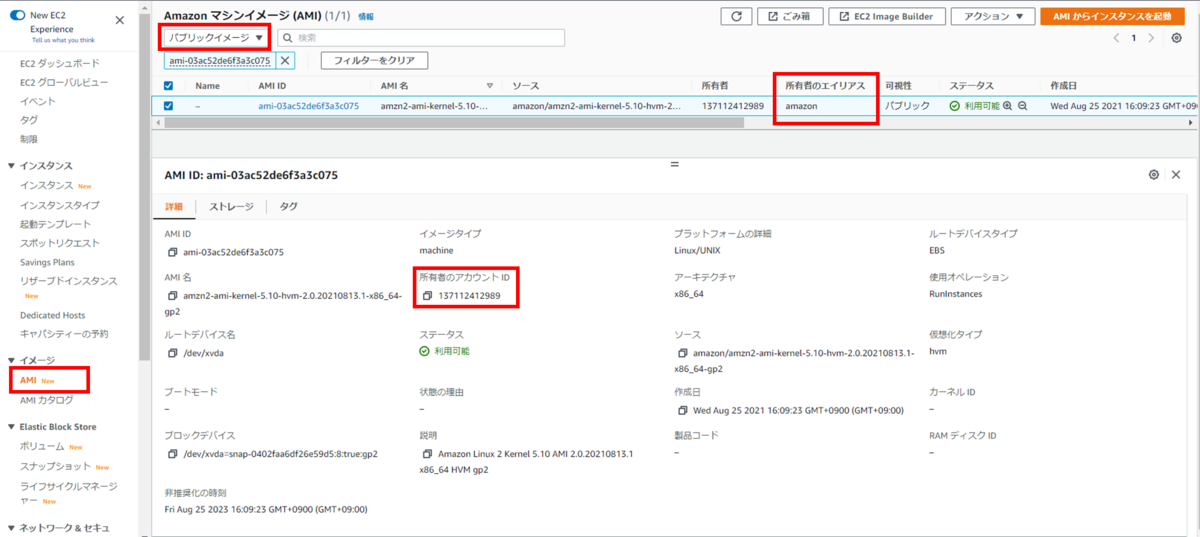Open EC2 グローバルビュー page

[x=64, y=82]
